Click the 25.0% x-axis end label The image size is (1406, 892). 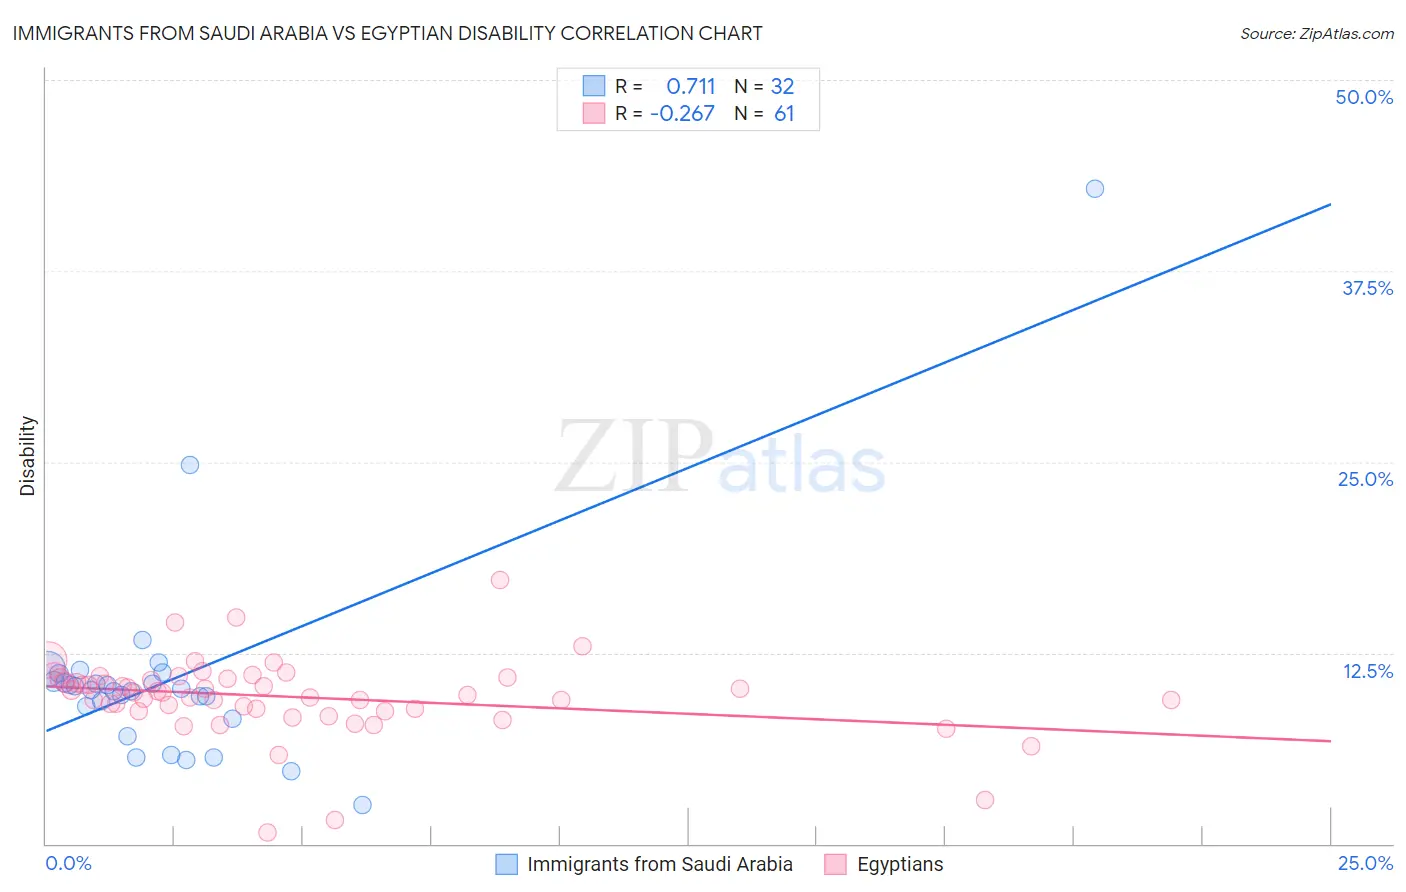[x=1365, y=863]
